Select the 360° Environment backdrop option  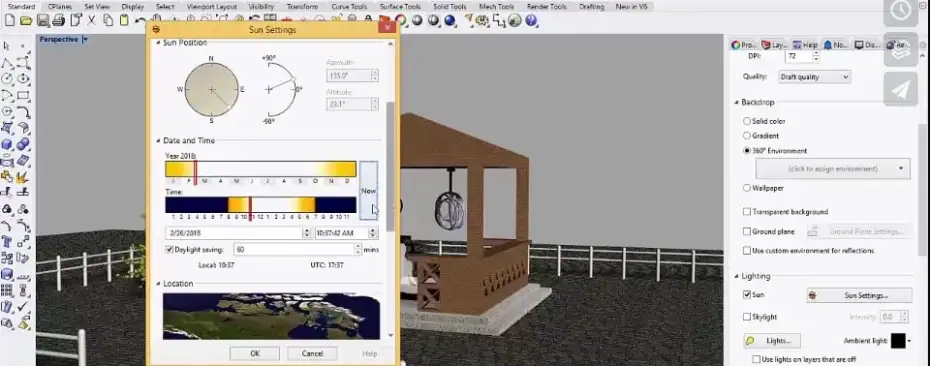(747, 151)
